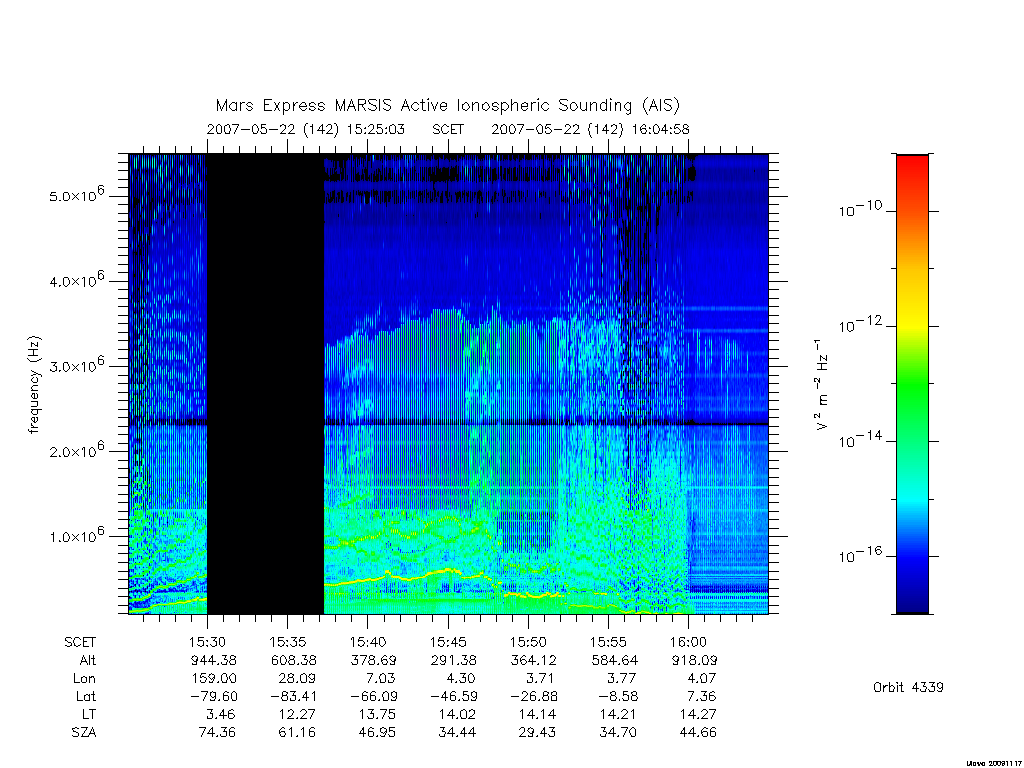This screenshot has height=768, width=1024.
Task: Click the end time '2007-05-22 (142) 16:04:58'
Action: point(590,129)
